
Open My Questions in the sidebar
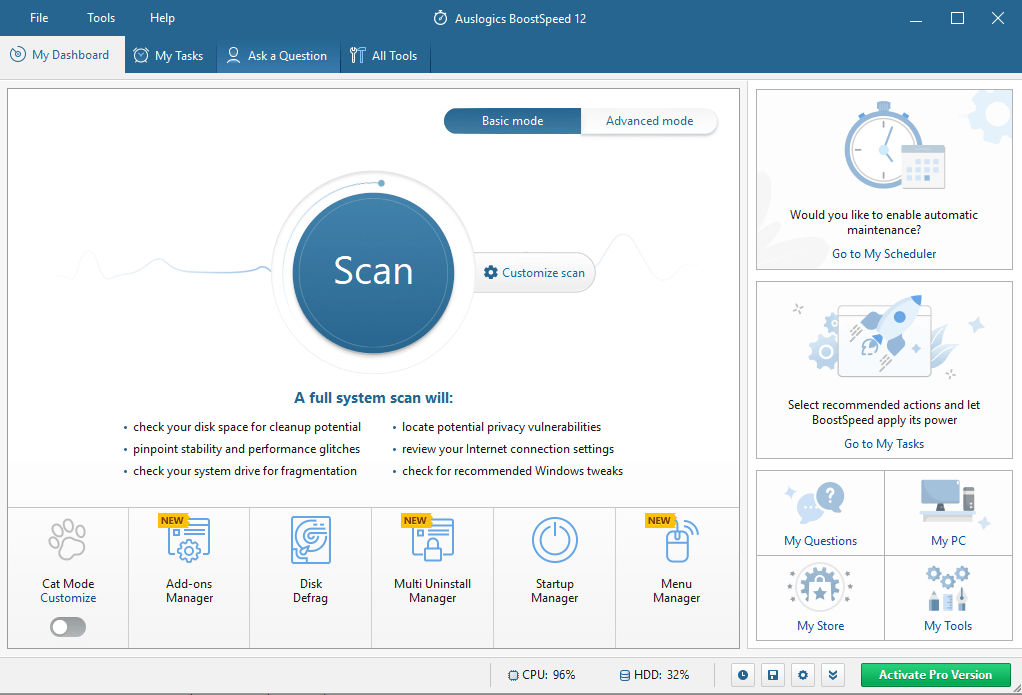(x=819, y=512)
